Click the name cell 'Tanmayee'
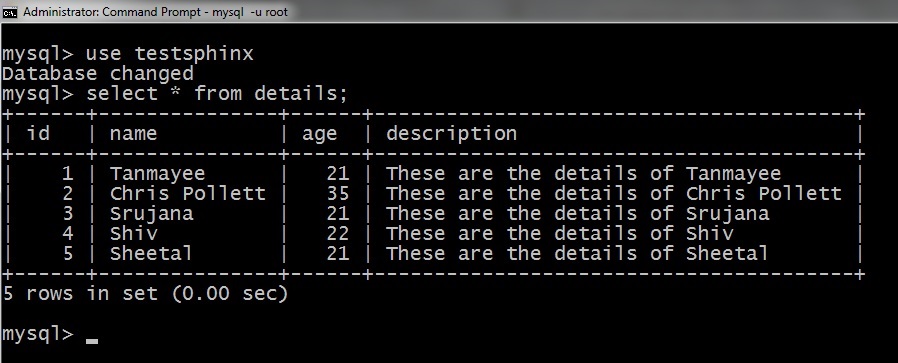Image resolution: width=898 pixels, height=363 pixels. pos(157,173)
